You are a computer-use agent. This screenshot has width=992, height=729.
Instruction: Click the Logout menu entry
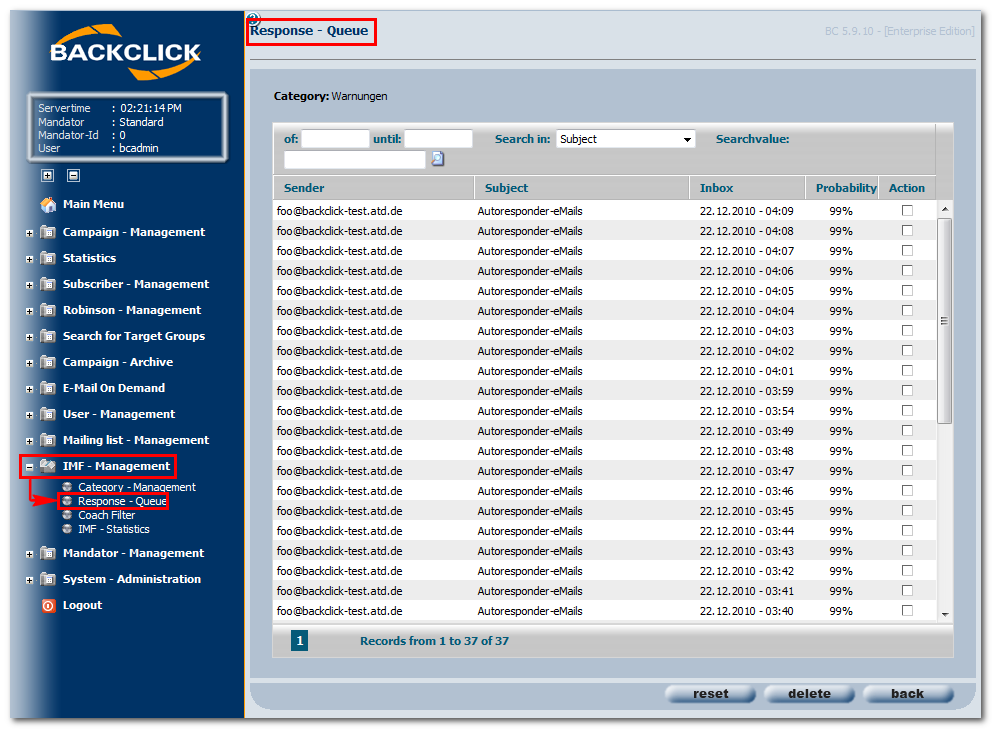pyautogui.click(x=82, y=606)
